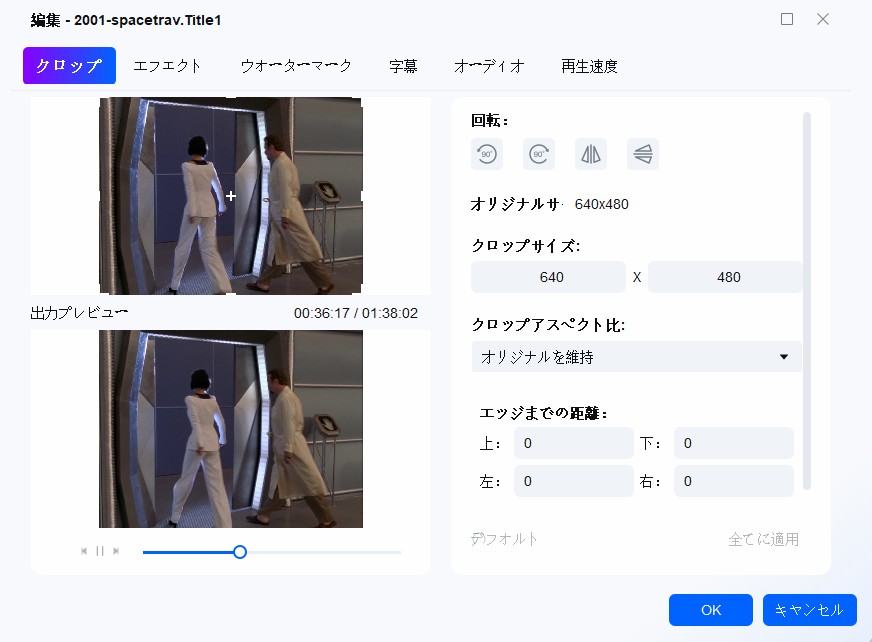Jump to previous frame button
The image size is (872, 642).
(84, 551)
